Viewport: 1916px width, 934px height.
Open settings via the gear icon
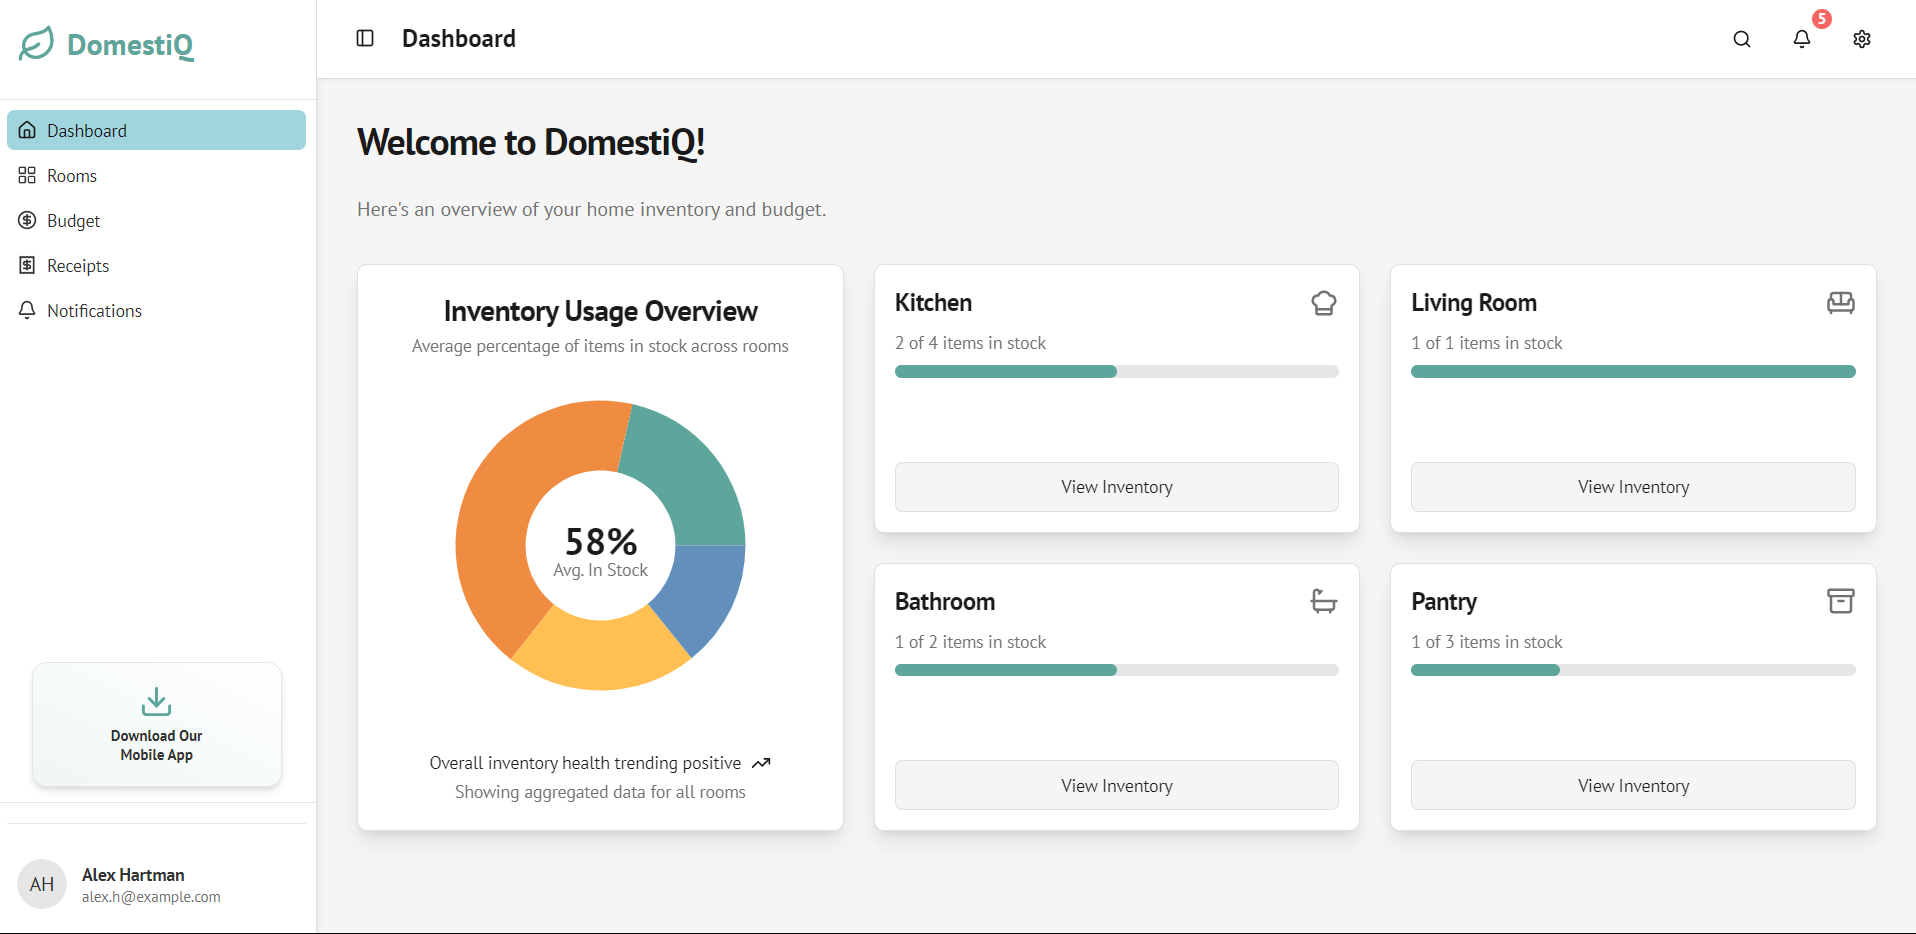point(1862,39)
